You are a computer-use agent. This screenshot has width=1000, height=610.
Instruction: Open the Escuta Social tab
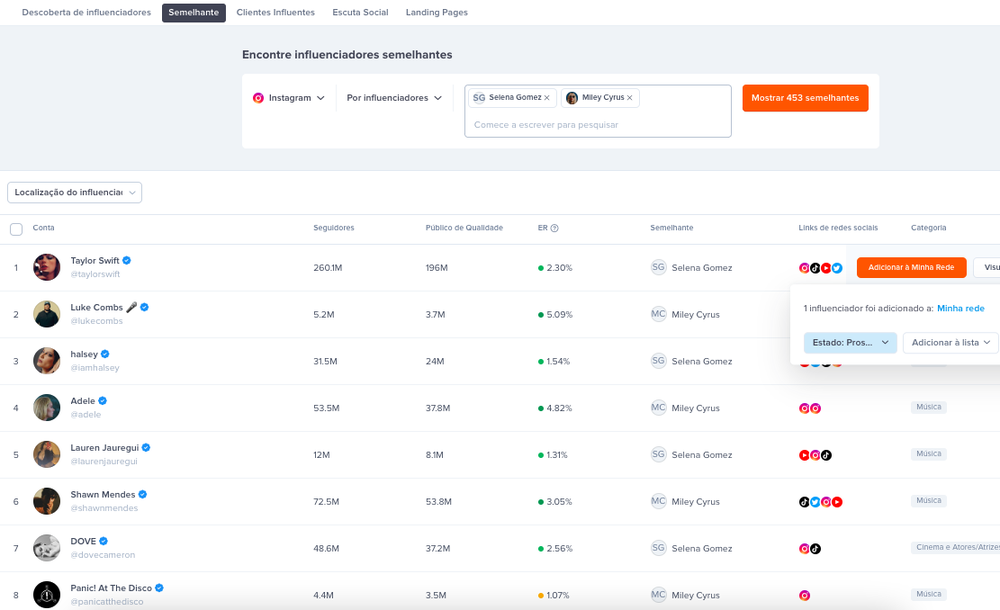(x=360, y=12)
